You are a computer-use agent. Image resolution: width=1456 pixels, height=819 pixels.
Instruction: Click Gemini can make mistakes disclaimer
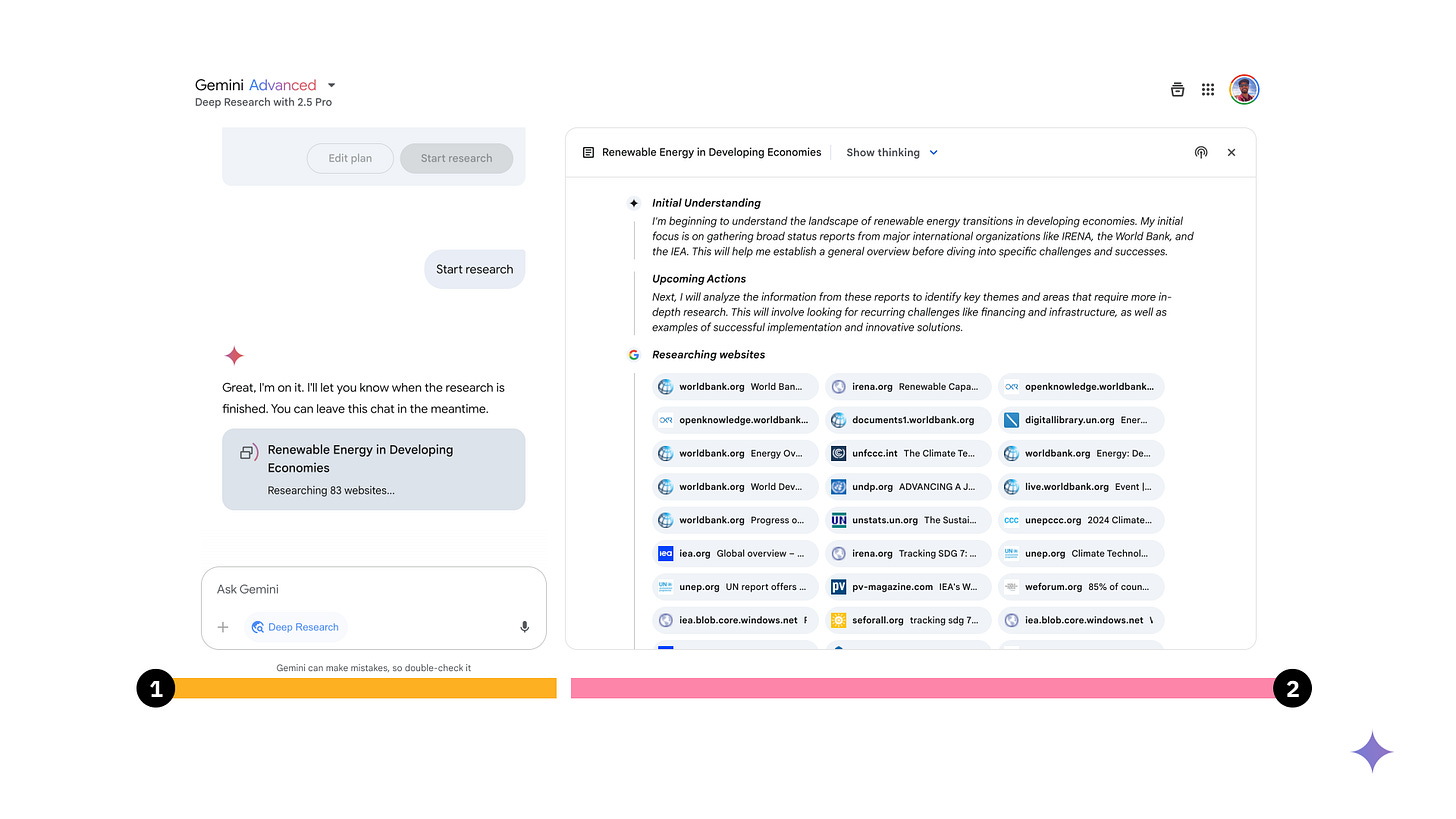tap(374, 667)
